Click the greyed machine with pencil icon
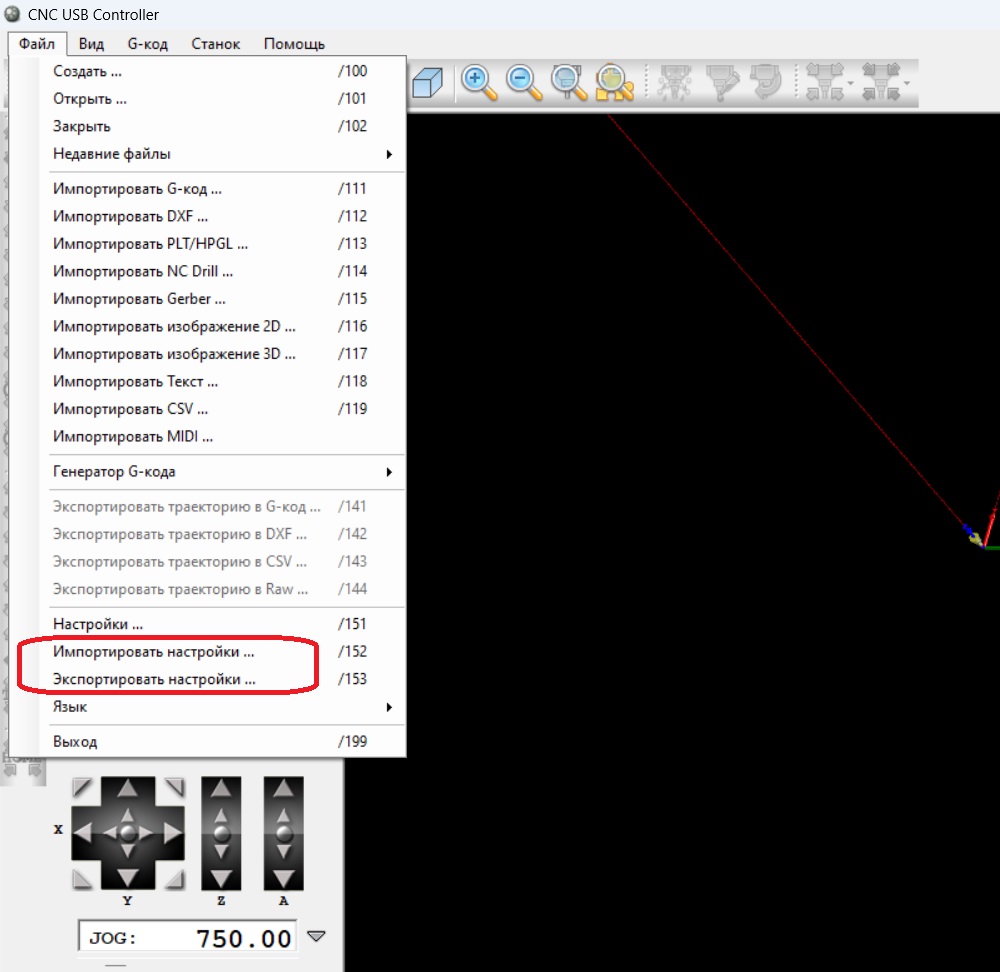The image size is (1000, 972). (x=722, y=83)
